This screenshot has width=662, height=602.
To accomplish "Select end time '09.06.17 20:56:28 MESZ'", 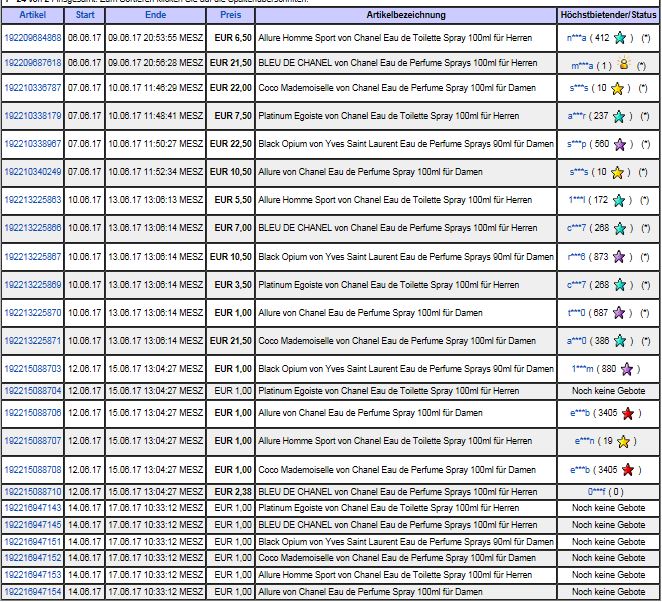I will [x=155, y=63].
